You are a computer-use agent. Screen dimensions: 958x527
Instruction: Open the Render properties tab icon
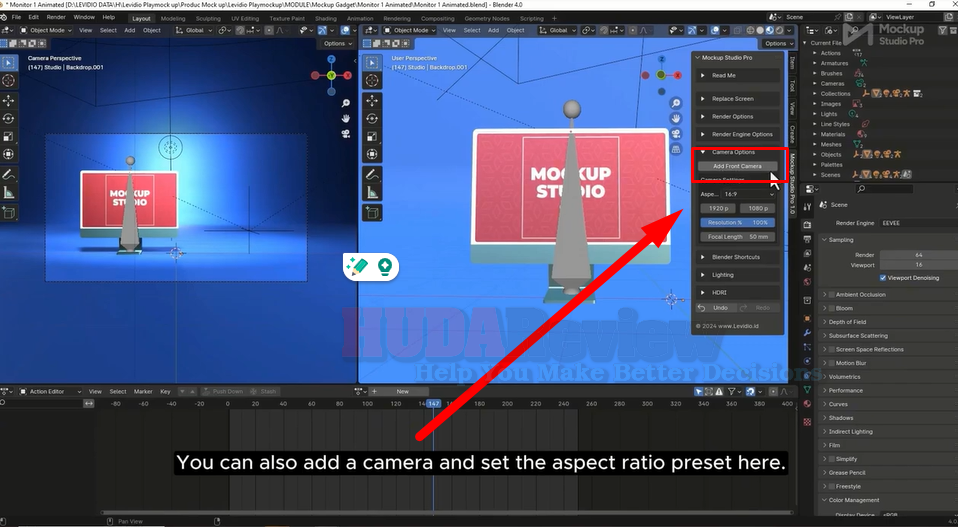tap(807, 225)
